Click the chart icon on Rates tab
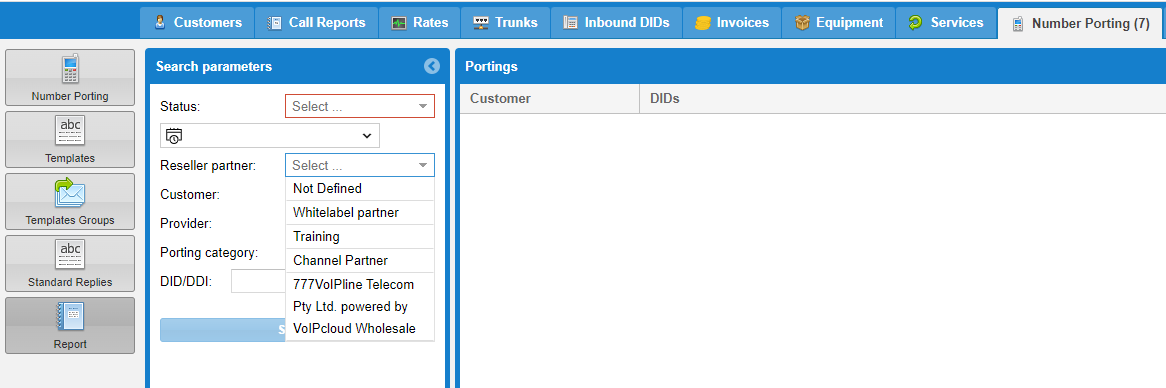The image size is (1166, 388). 399,23
